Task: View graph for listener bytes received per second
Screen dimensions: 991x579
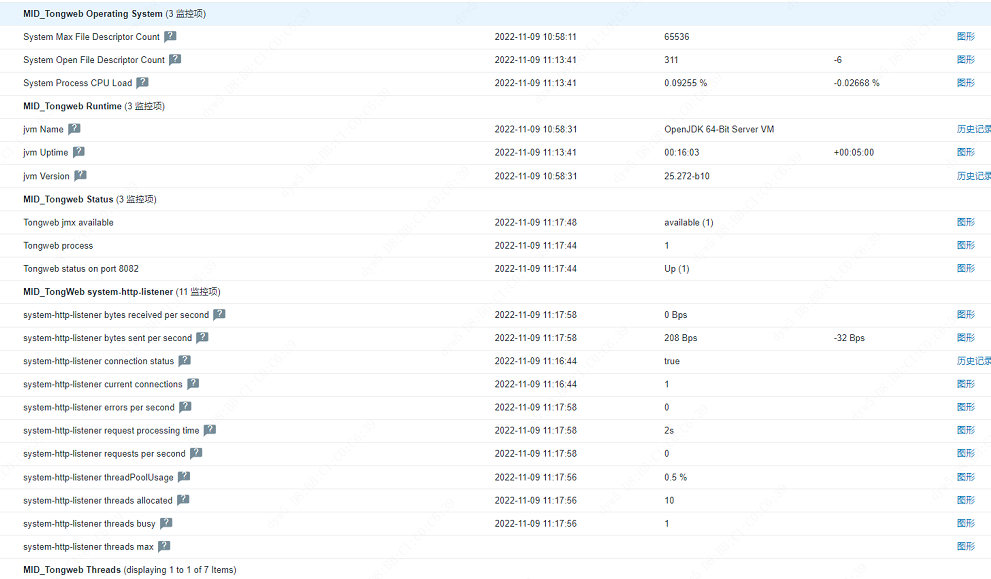Action: tap(966, 315)
